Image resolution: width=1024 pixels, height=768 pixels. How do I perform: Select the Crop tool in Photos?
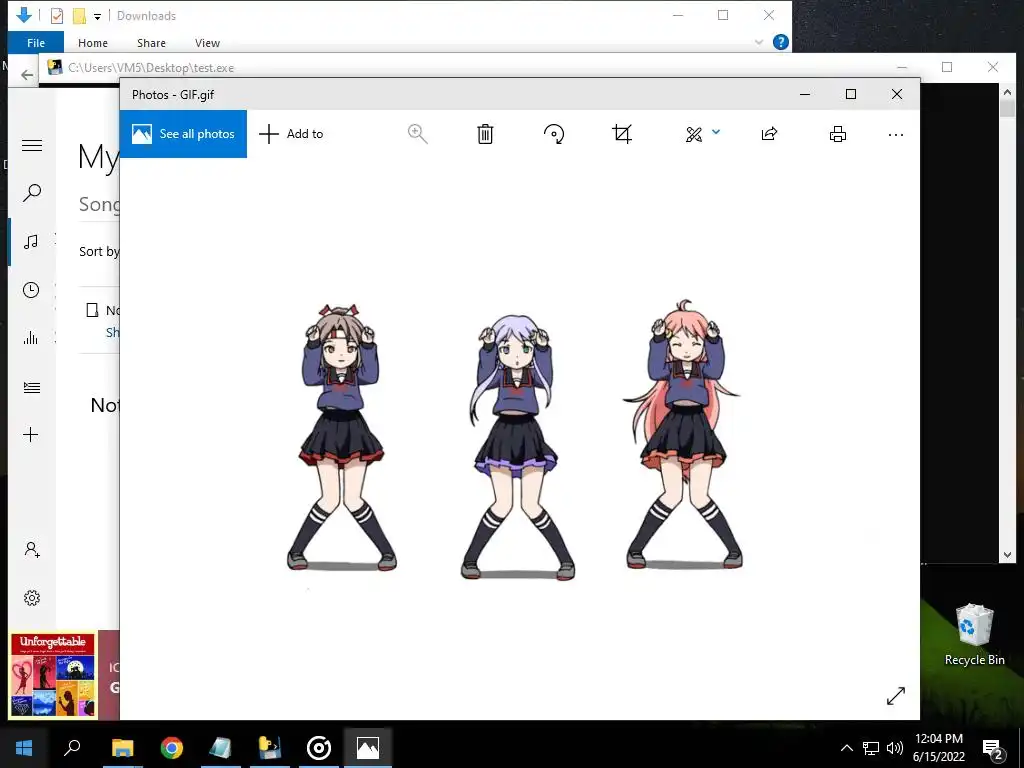[x=622, y=134]
